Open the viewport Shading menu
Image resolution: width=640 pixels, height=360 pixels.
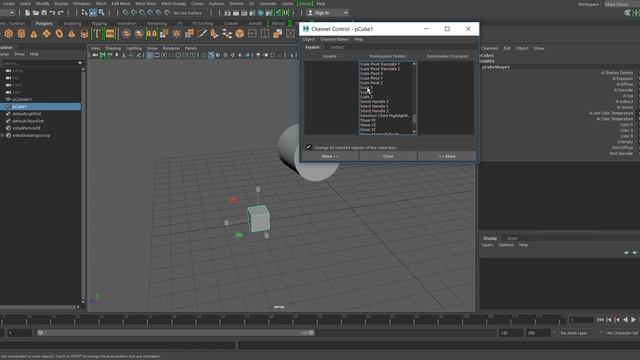coord(113,48)
